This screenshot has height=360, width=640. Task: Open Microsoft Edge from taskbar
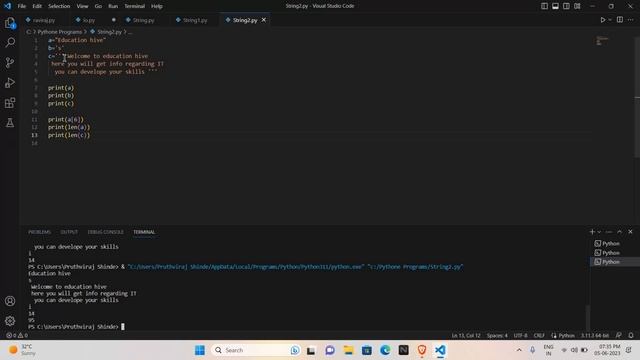385,350
